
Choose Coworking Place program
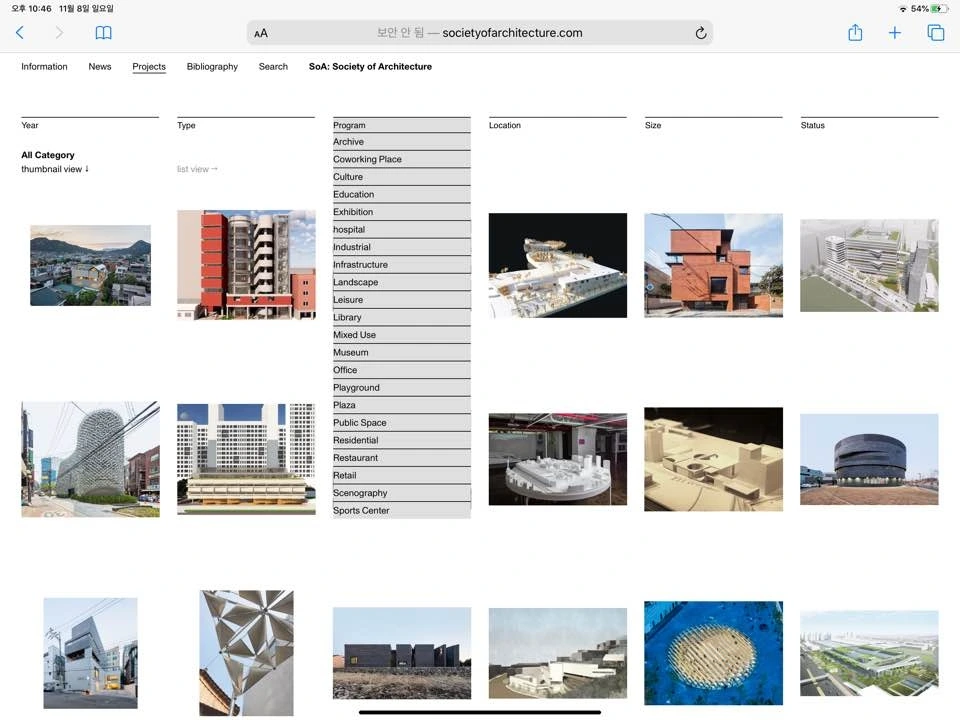click(x=402, y=159)
